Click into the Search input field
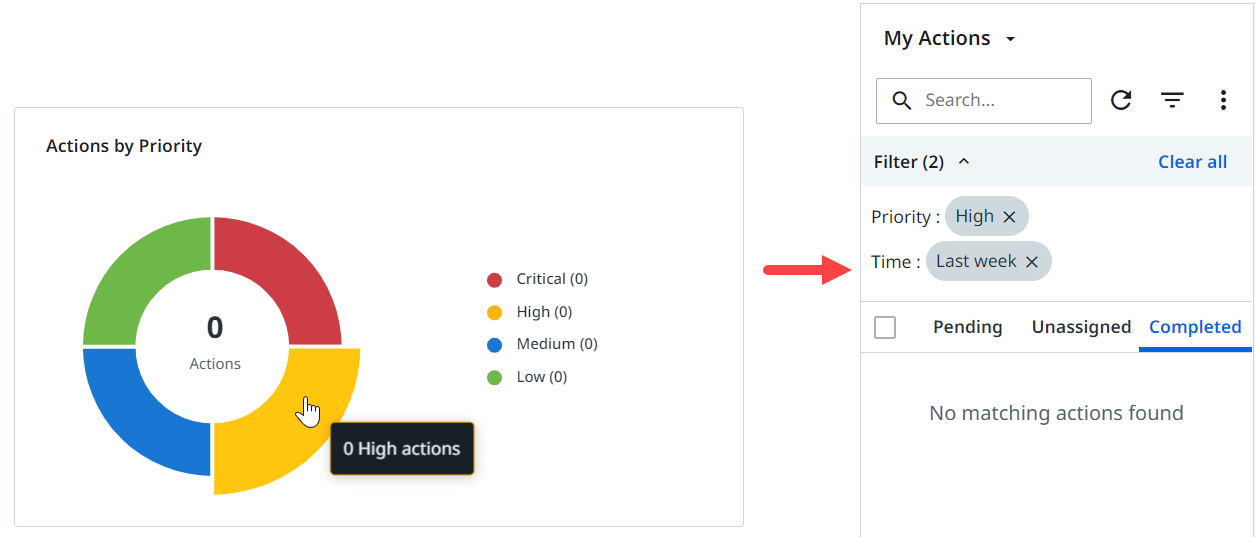Image resolution: width=1256 pixels, height=537 pixels. pyautogui.click(x=1000, y=100)
